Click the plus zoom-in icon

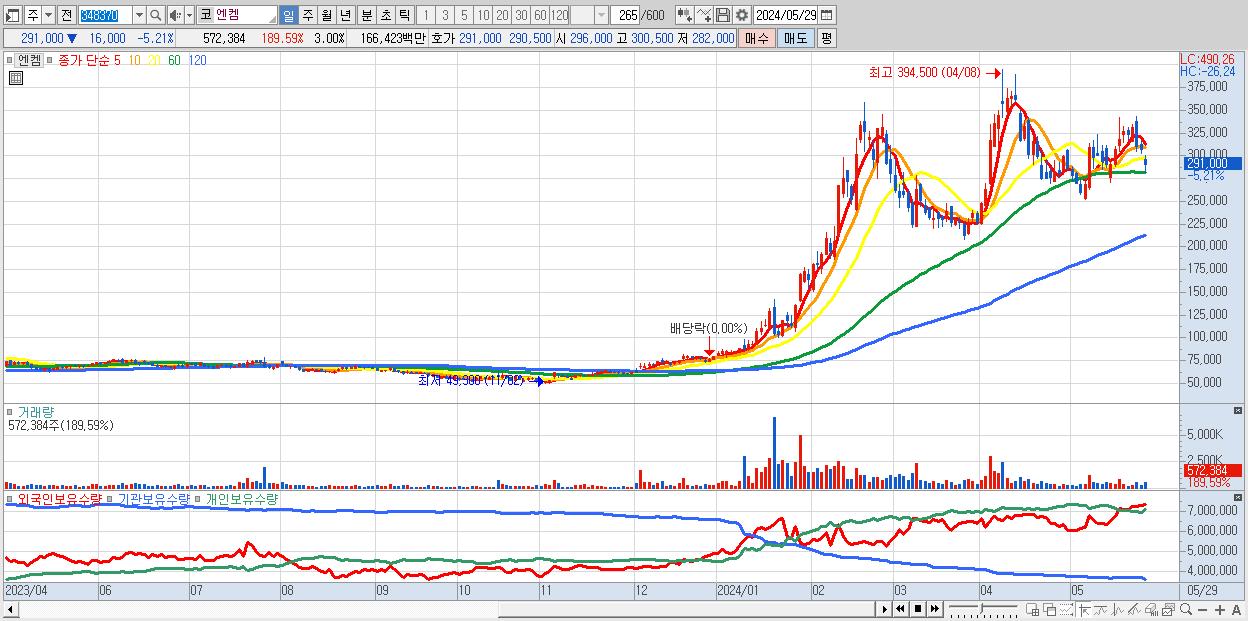point(1220,609)
